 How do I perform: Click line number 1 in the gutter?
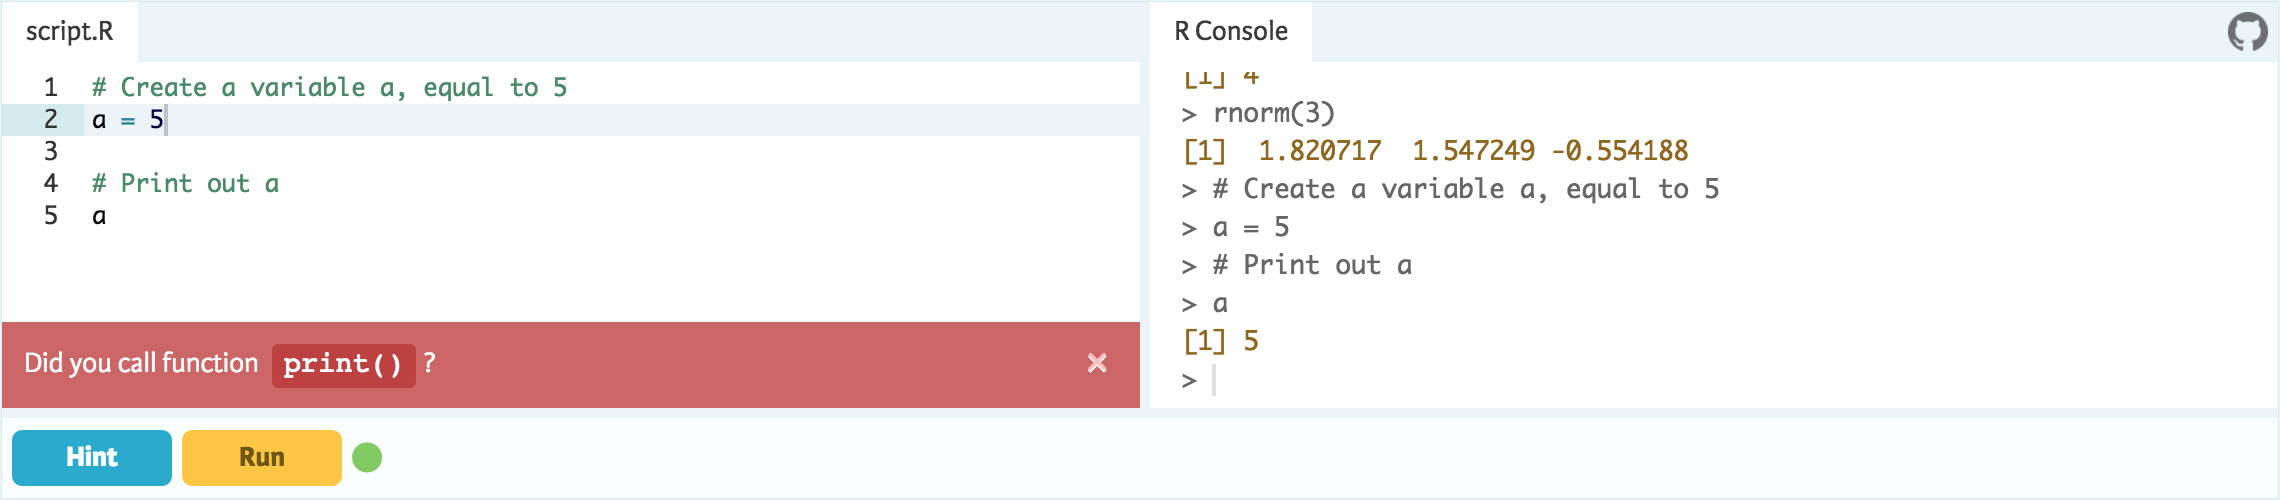tap(50, 87)
